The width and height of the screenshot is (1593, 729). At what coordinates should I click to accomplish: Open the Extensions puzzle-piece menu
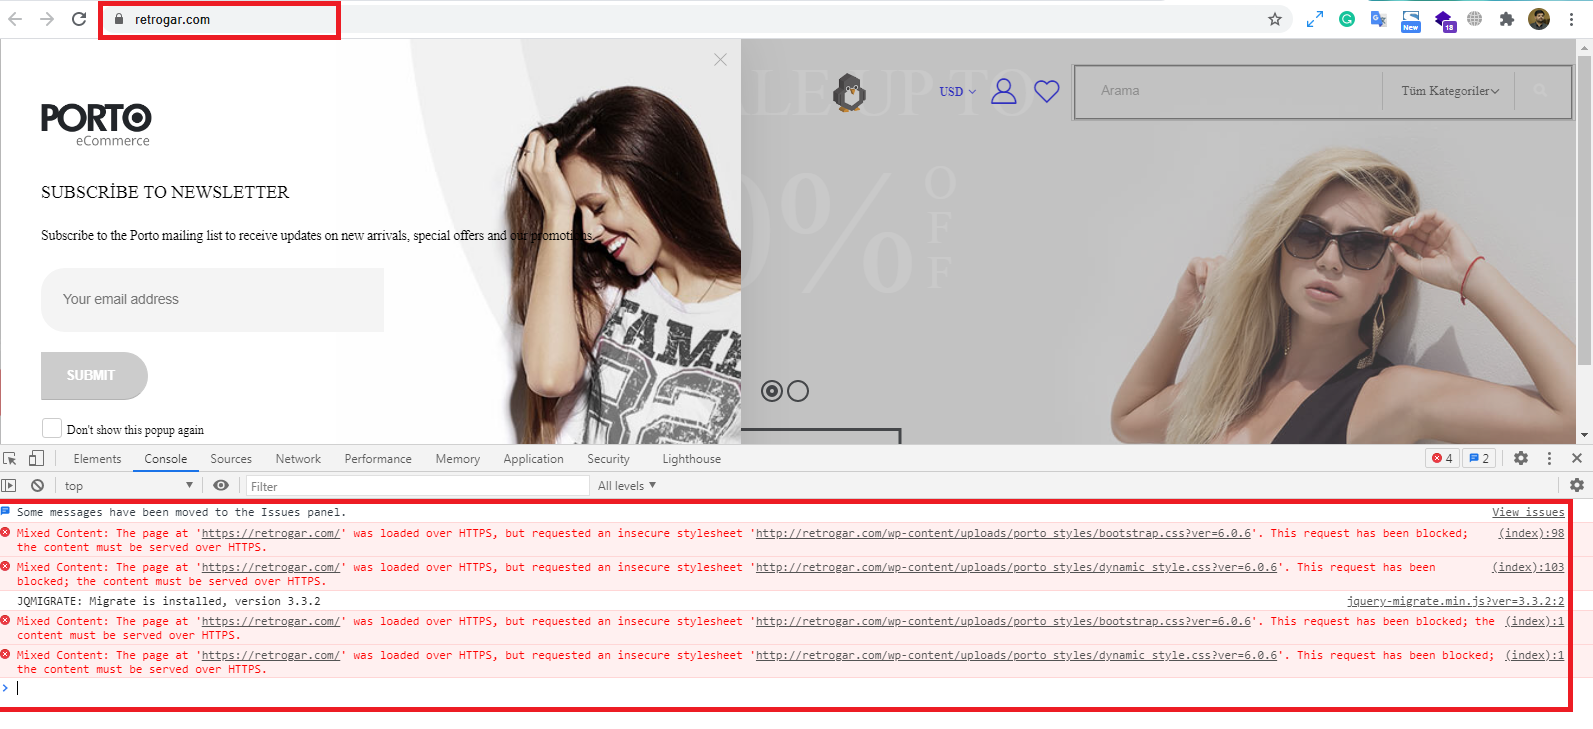point(1507,19)
